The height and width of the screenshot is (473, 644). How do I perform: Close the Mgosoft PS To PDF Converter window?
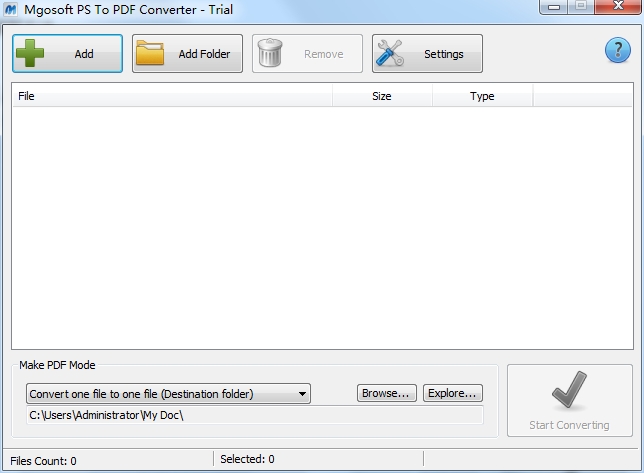pos(618,7)
